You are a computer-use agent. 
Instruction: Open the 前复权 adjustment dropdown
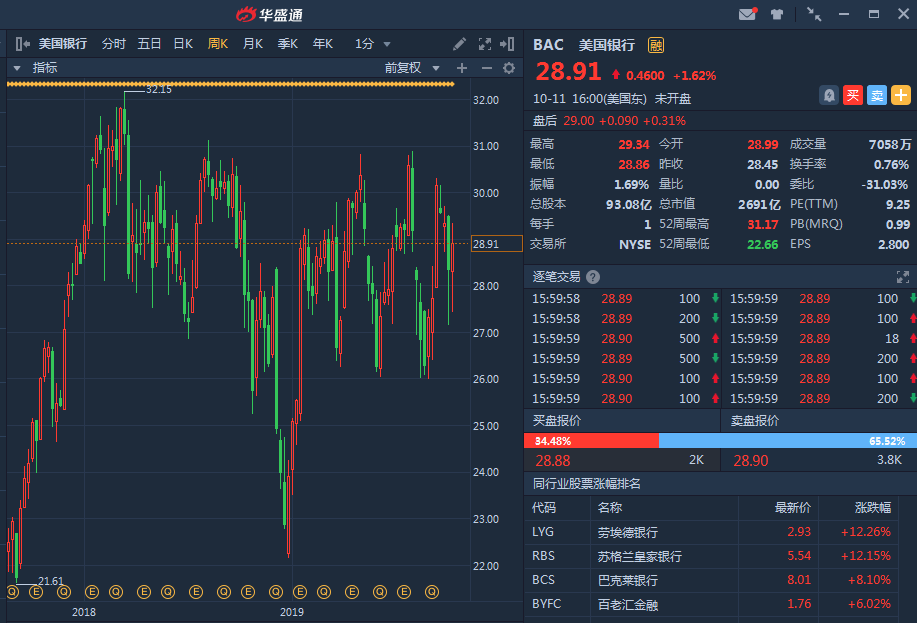coord(409,68)
